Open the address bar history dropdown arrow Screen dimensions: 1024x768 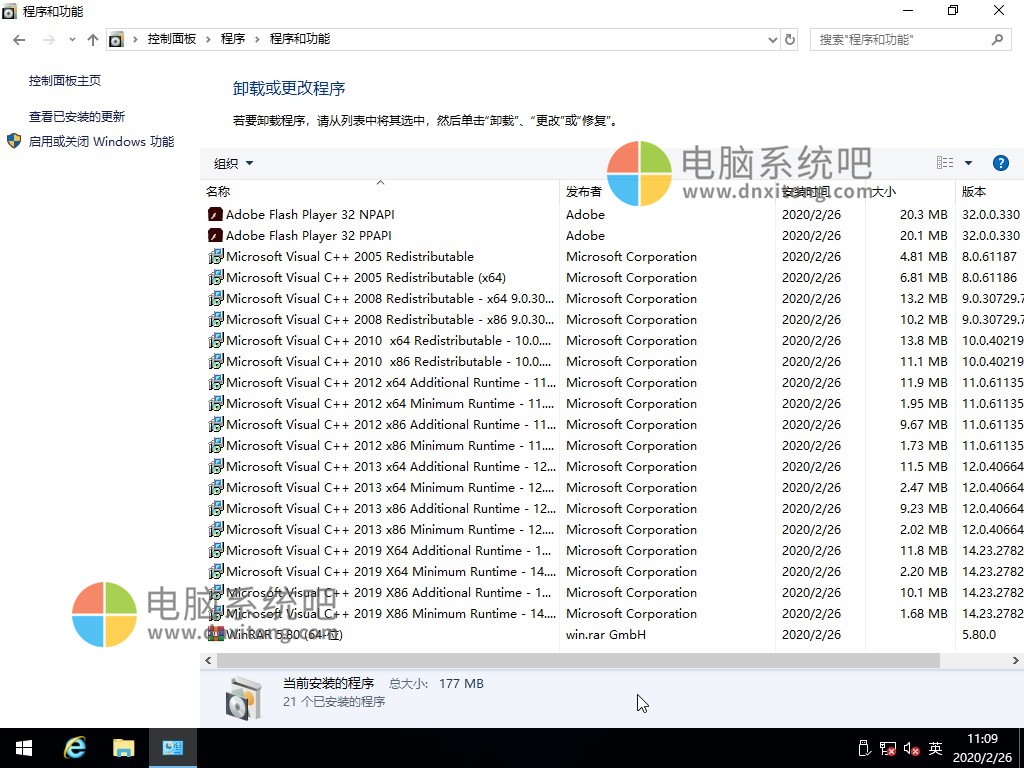click(x=773, y=38)
